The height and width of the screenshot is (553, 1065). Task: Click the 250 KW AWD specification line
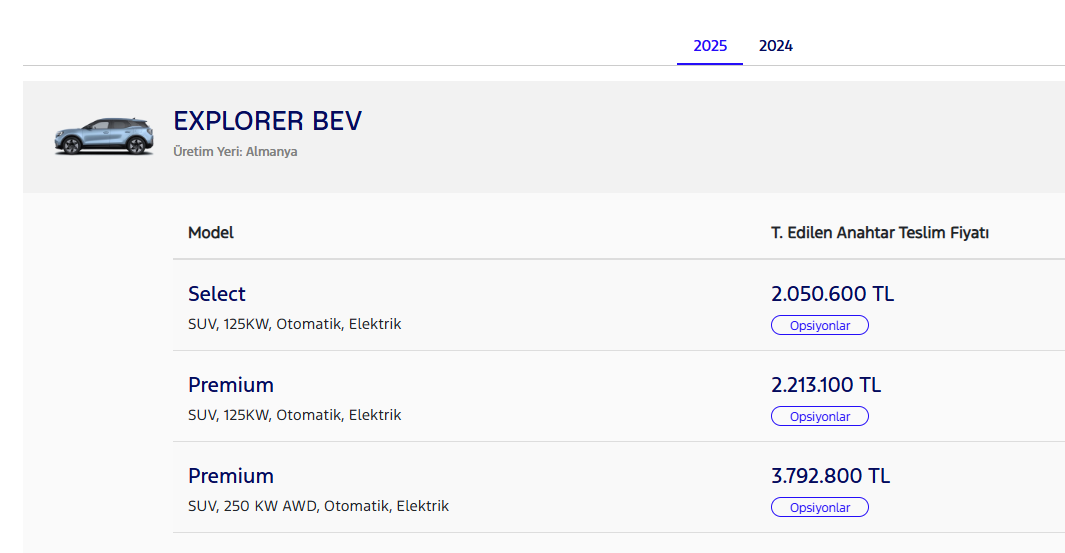click(318, 506)
